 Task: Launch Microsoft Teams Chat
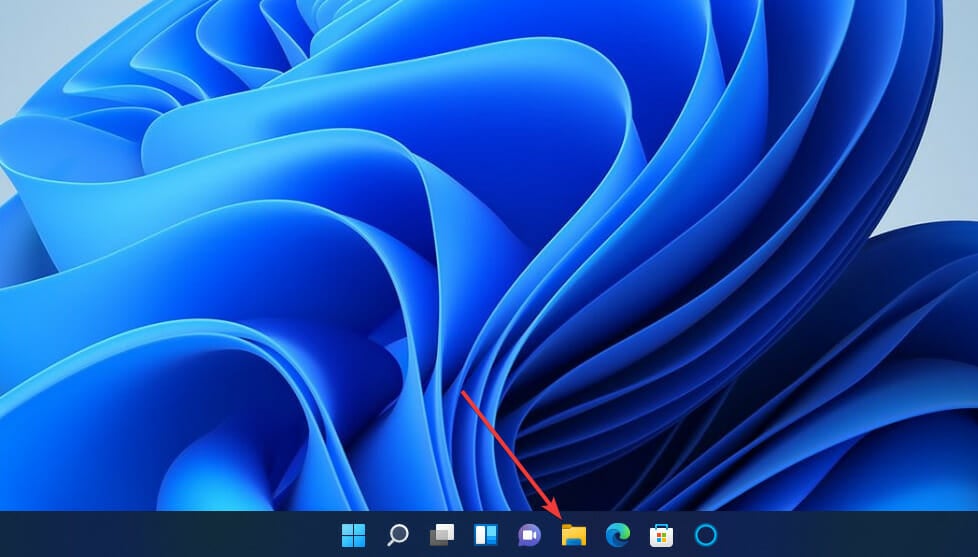tap(529, 535)
